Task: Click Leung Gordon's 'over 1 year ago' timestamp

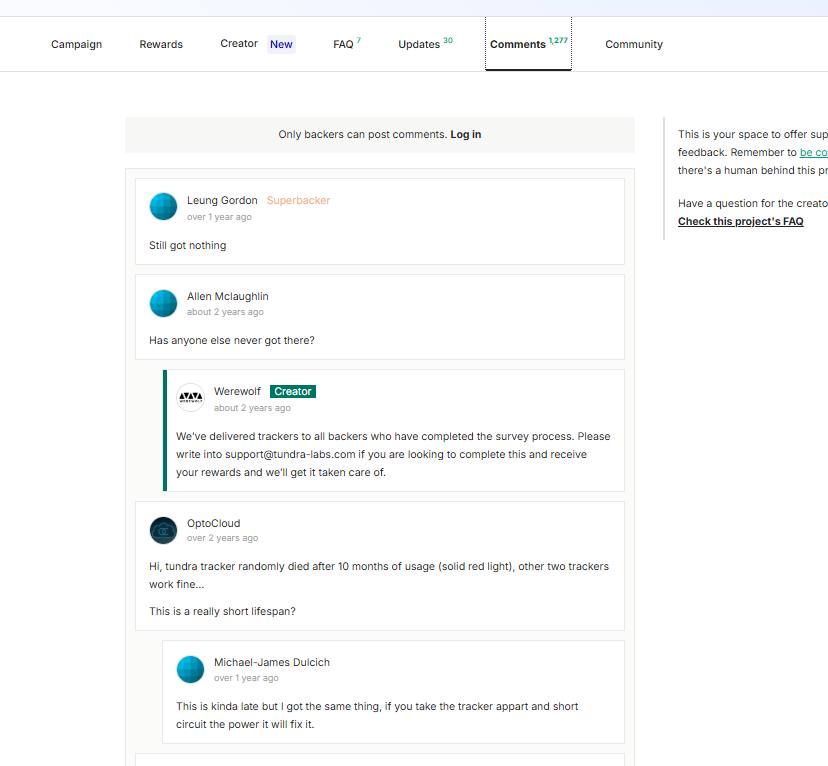Action: pos(219,217)
